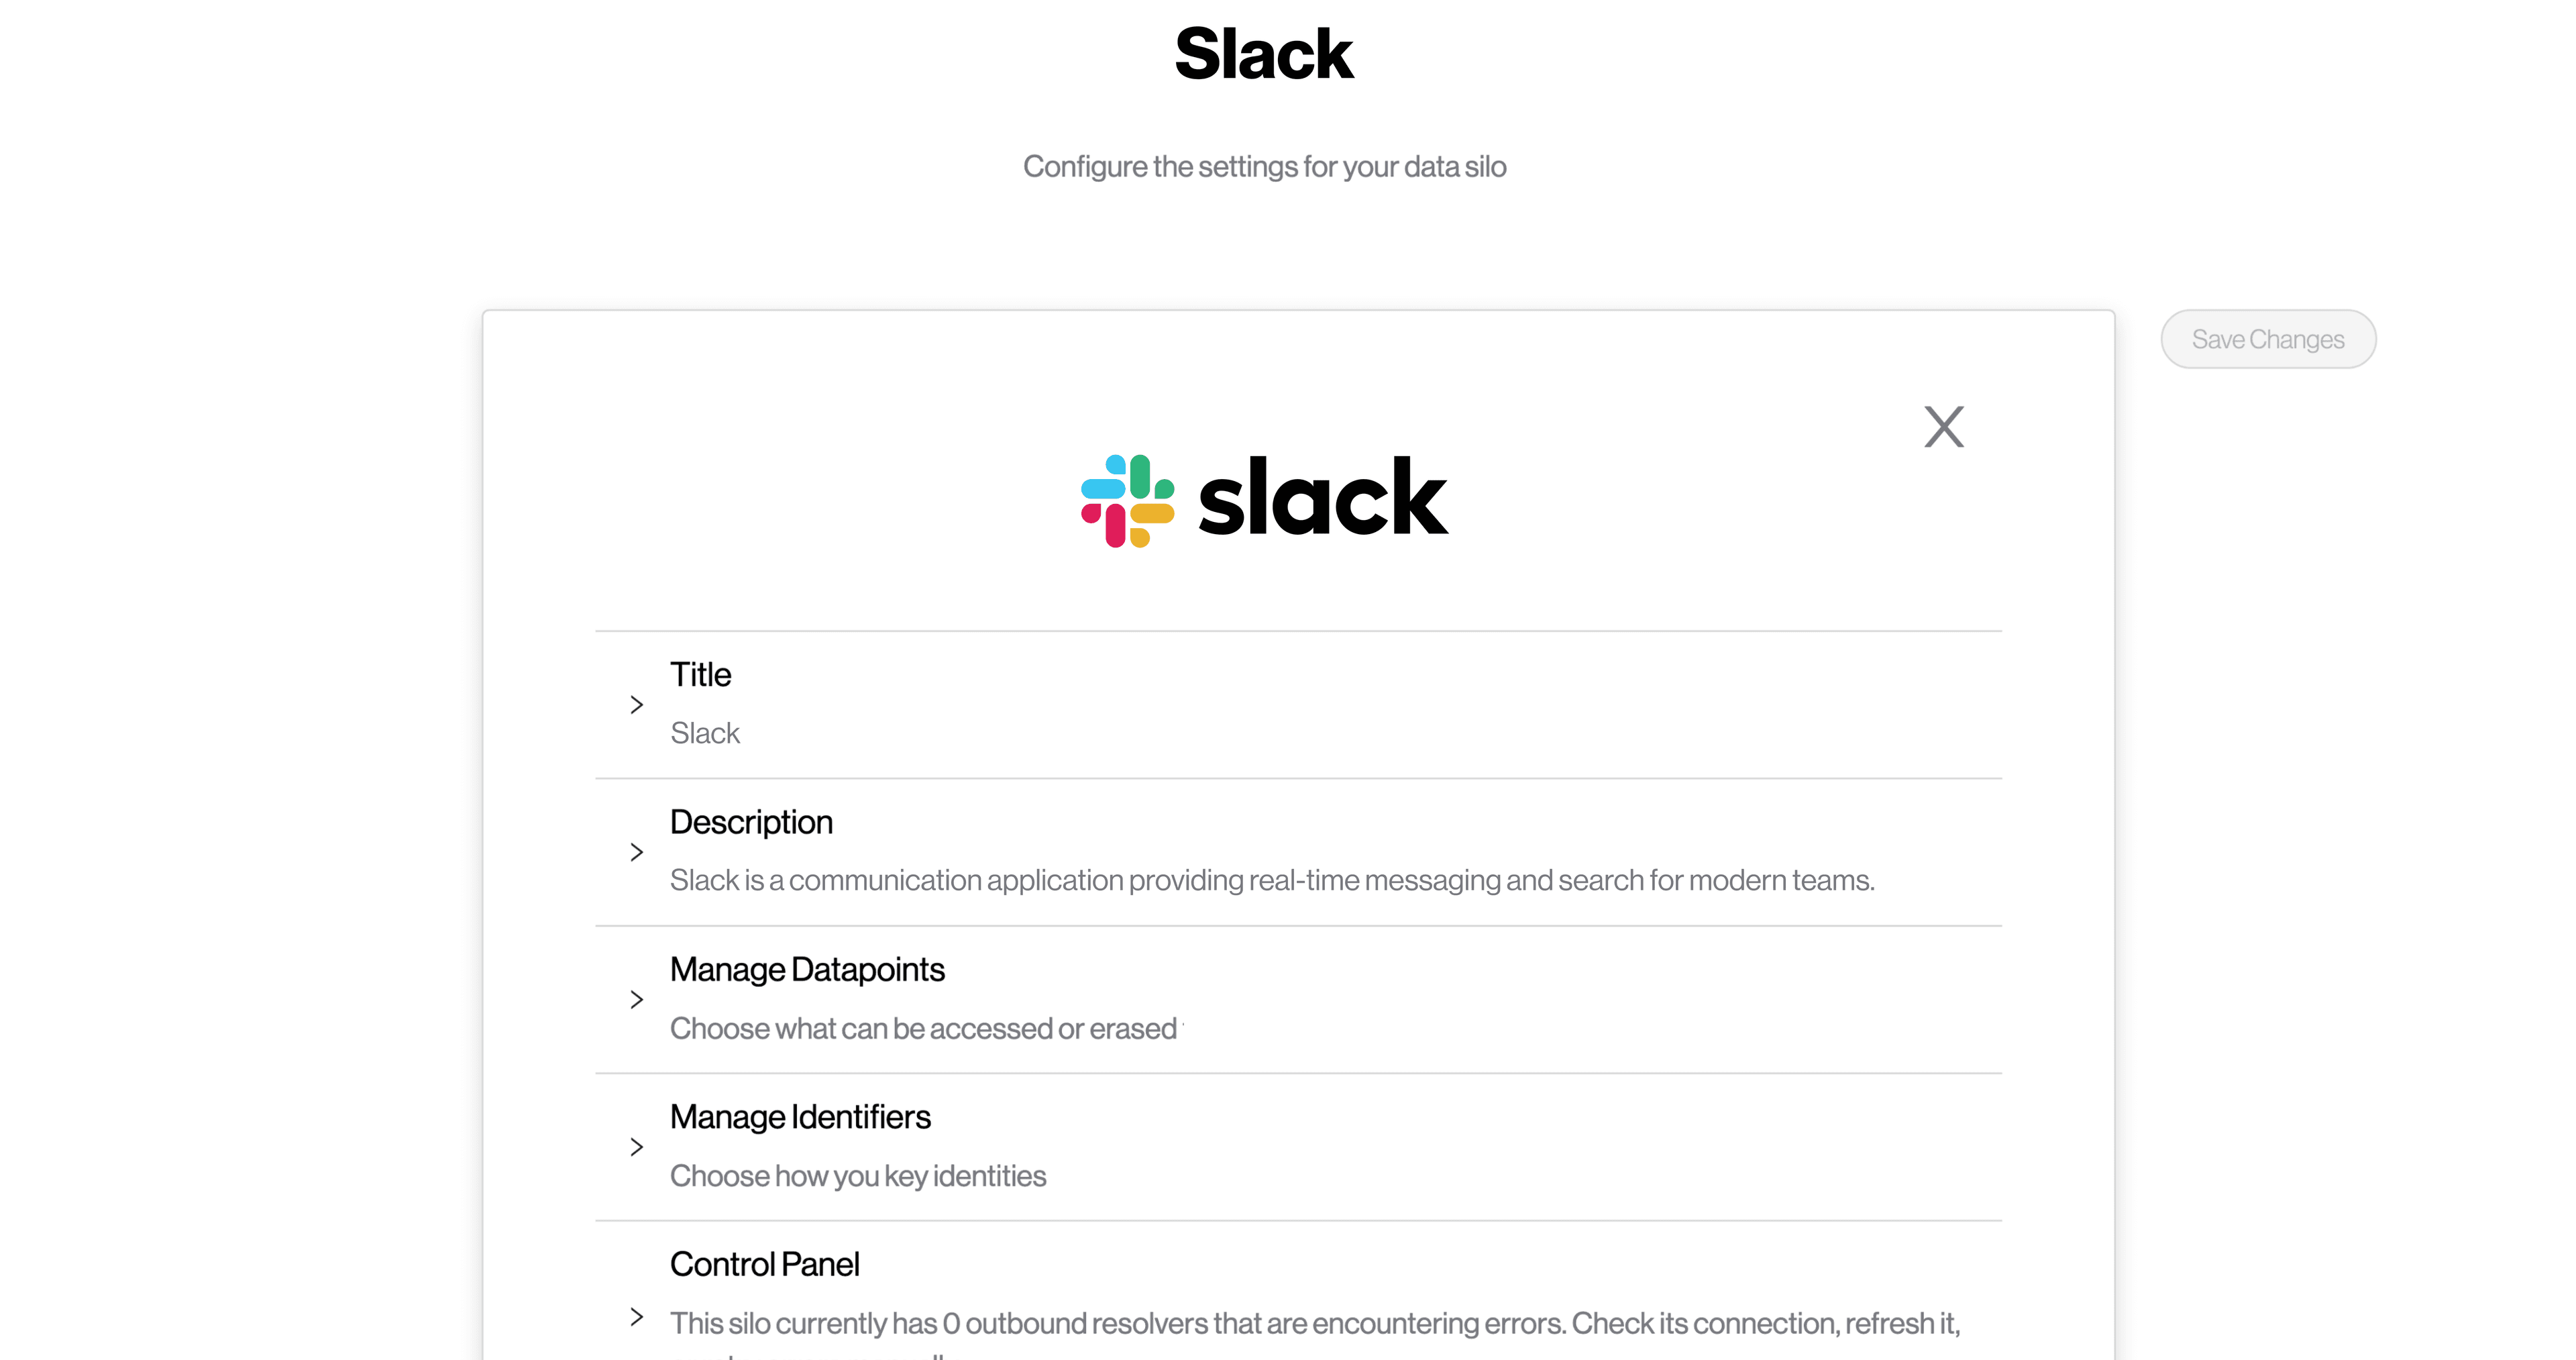
Task: Expand the Manage Datapoints section
Action: pos(636,999)
